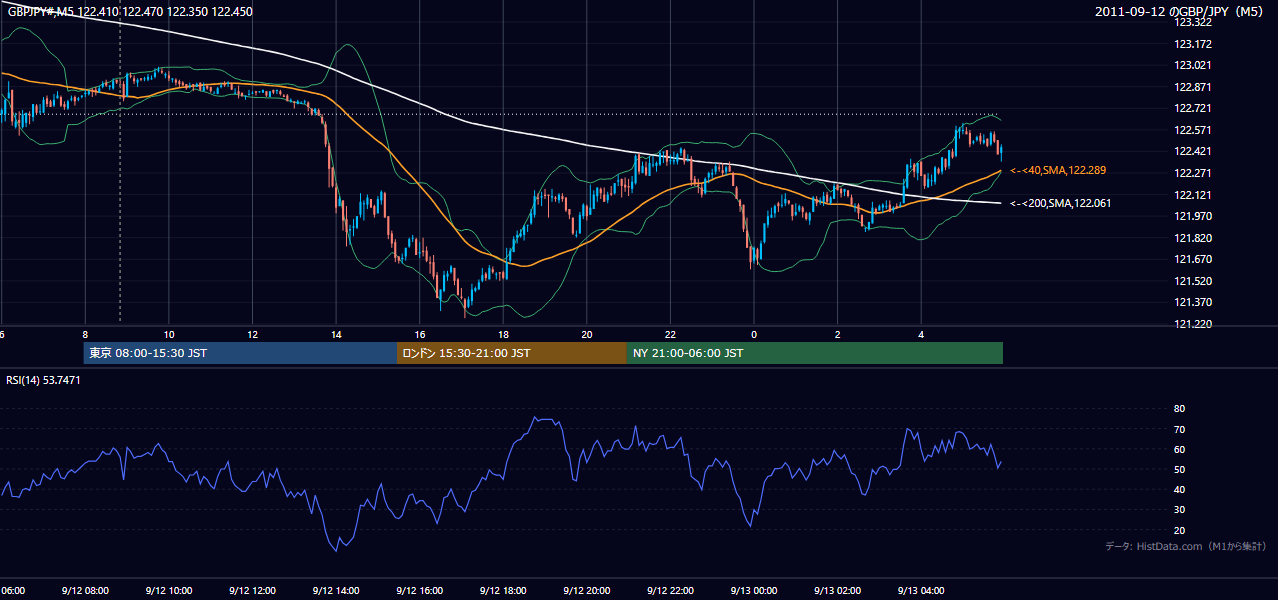The image size is (1278, 600).
Task: Click price axis label 121.970
Action: tap(1193, 216)
